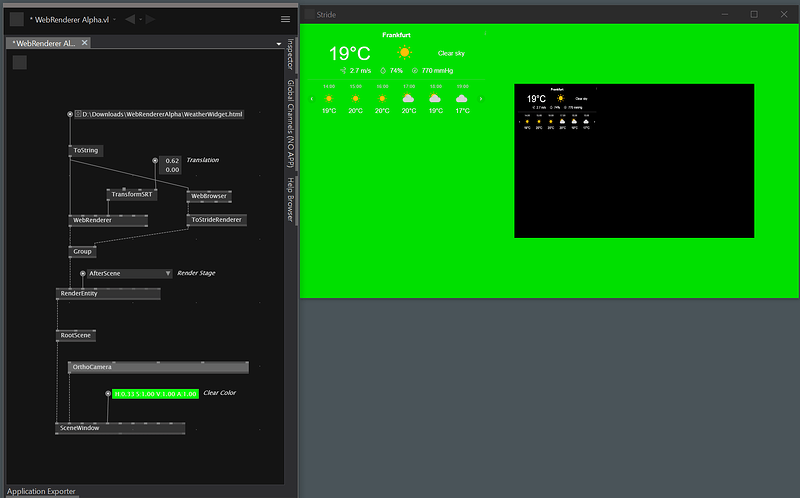Click the 74% humidity reading

[x=396, y=71]
